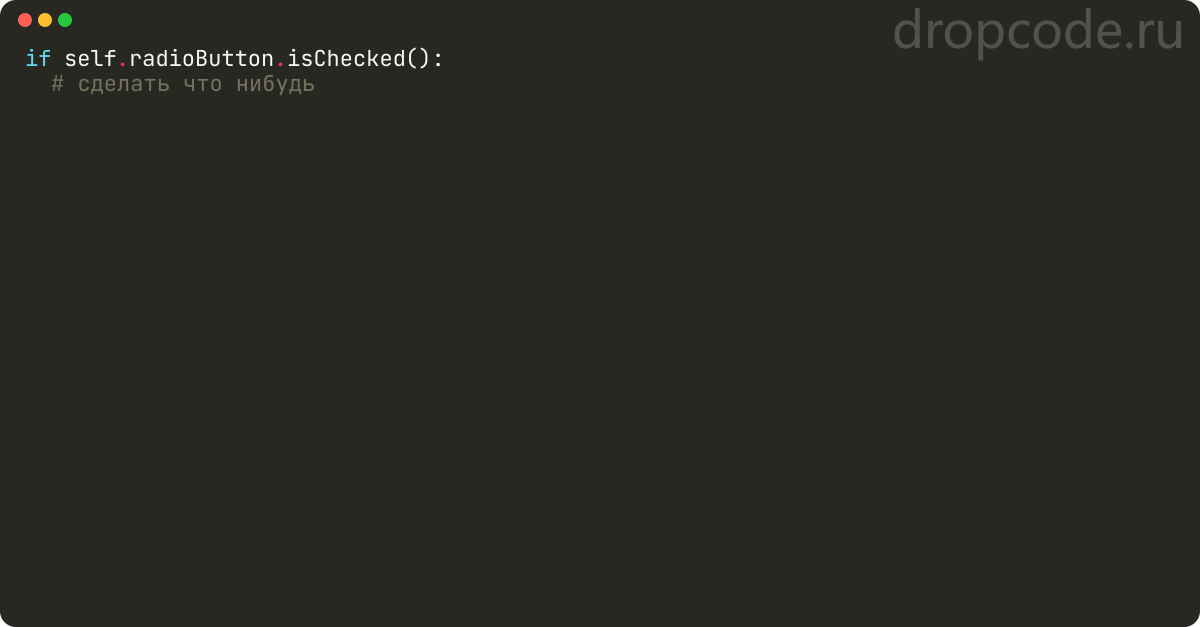This screenshot has height=627, width=1200.
Task: Click the comment word 'нибудь'
Action: click(x=275, y=84)
